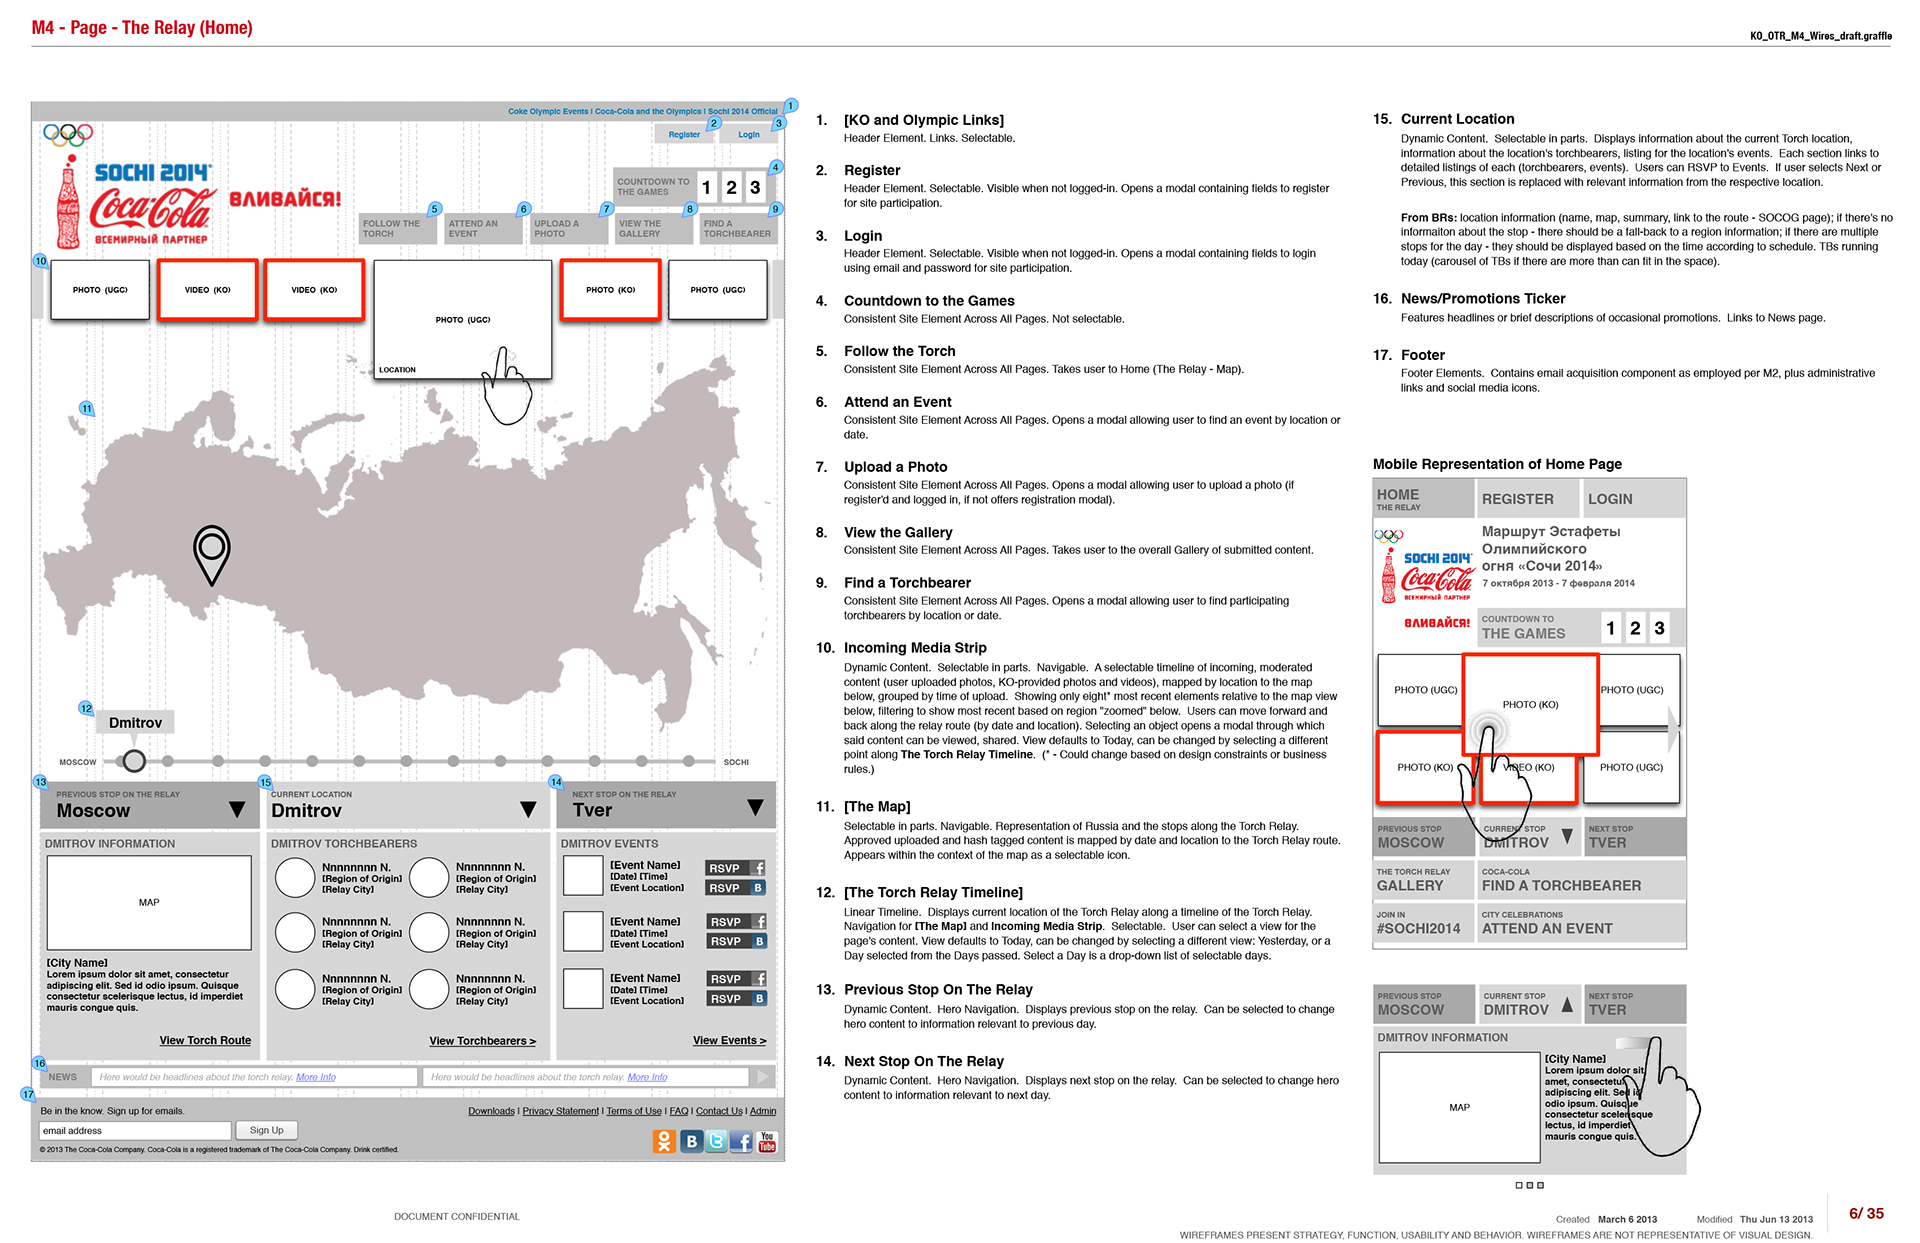Open first Photo (UGC) thumbnail in media strip

tap(100, 290)
